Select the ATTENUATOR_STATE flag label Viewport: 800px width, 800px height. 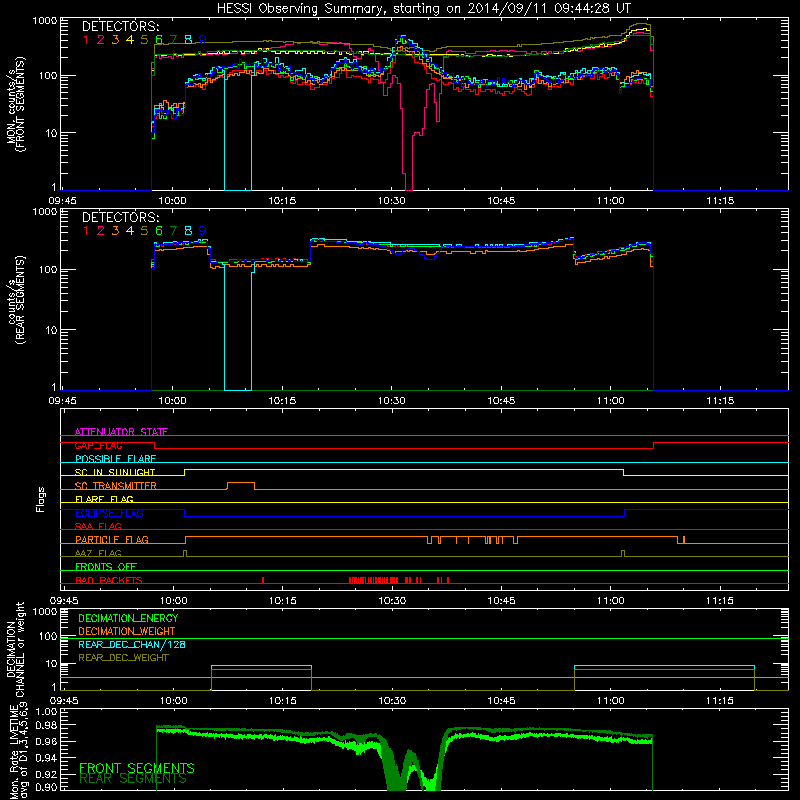coord(121,432)
